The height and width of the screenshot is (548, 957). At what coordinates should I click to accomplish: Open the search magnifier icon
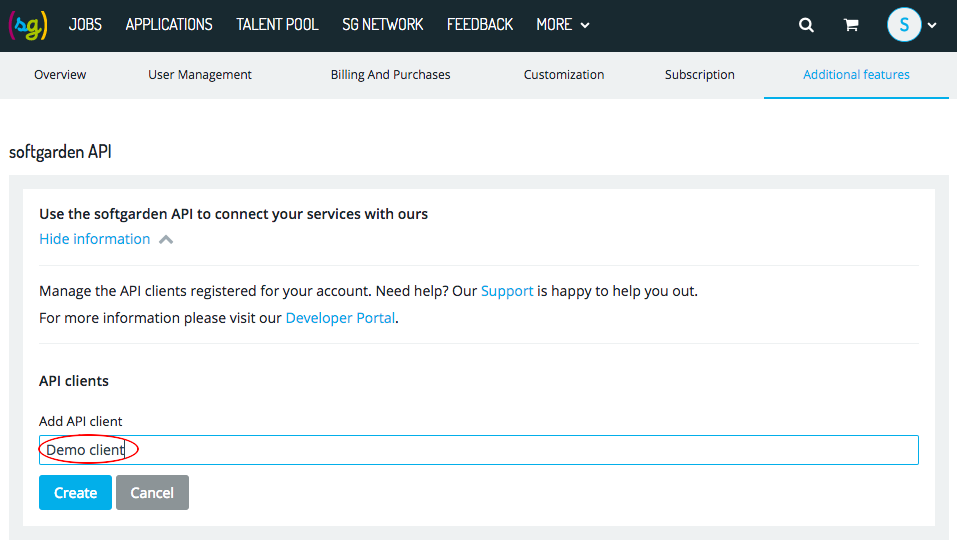[806, 25]
